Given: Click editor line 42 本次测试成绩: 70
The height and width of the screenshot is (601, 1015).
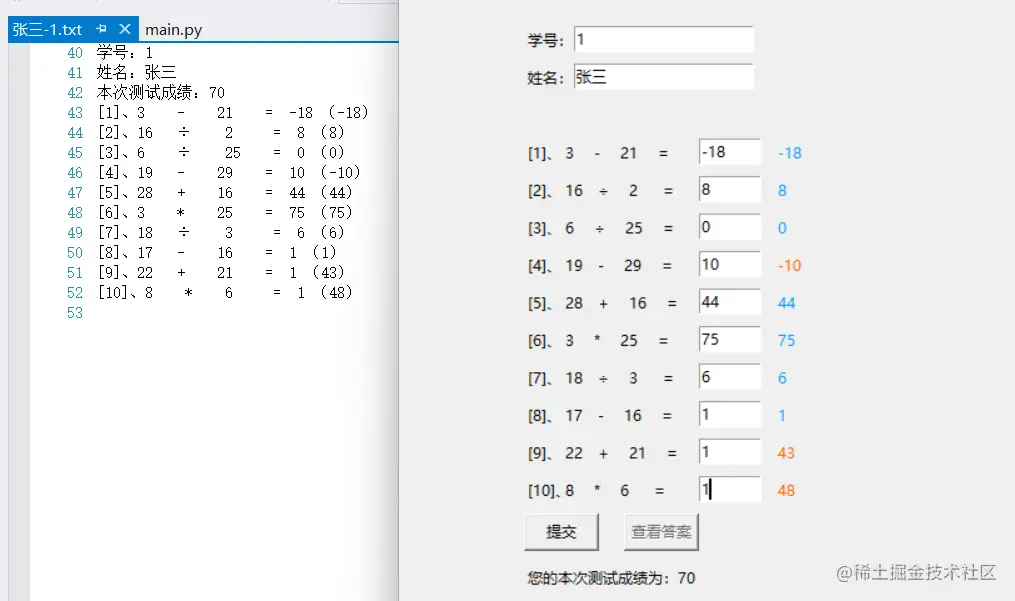Looking at the screenshot, I should point(161,93).
